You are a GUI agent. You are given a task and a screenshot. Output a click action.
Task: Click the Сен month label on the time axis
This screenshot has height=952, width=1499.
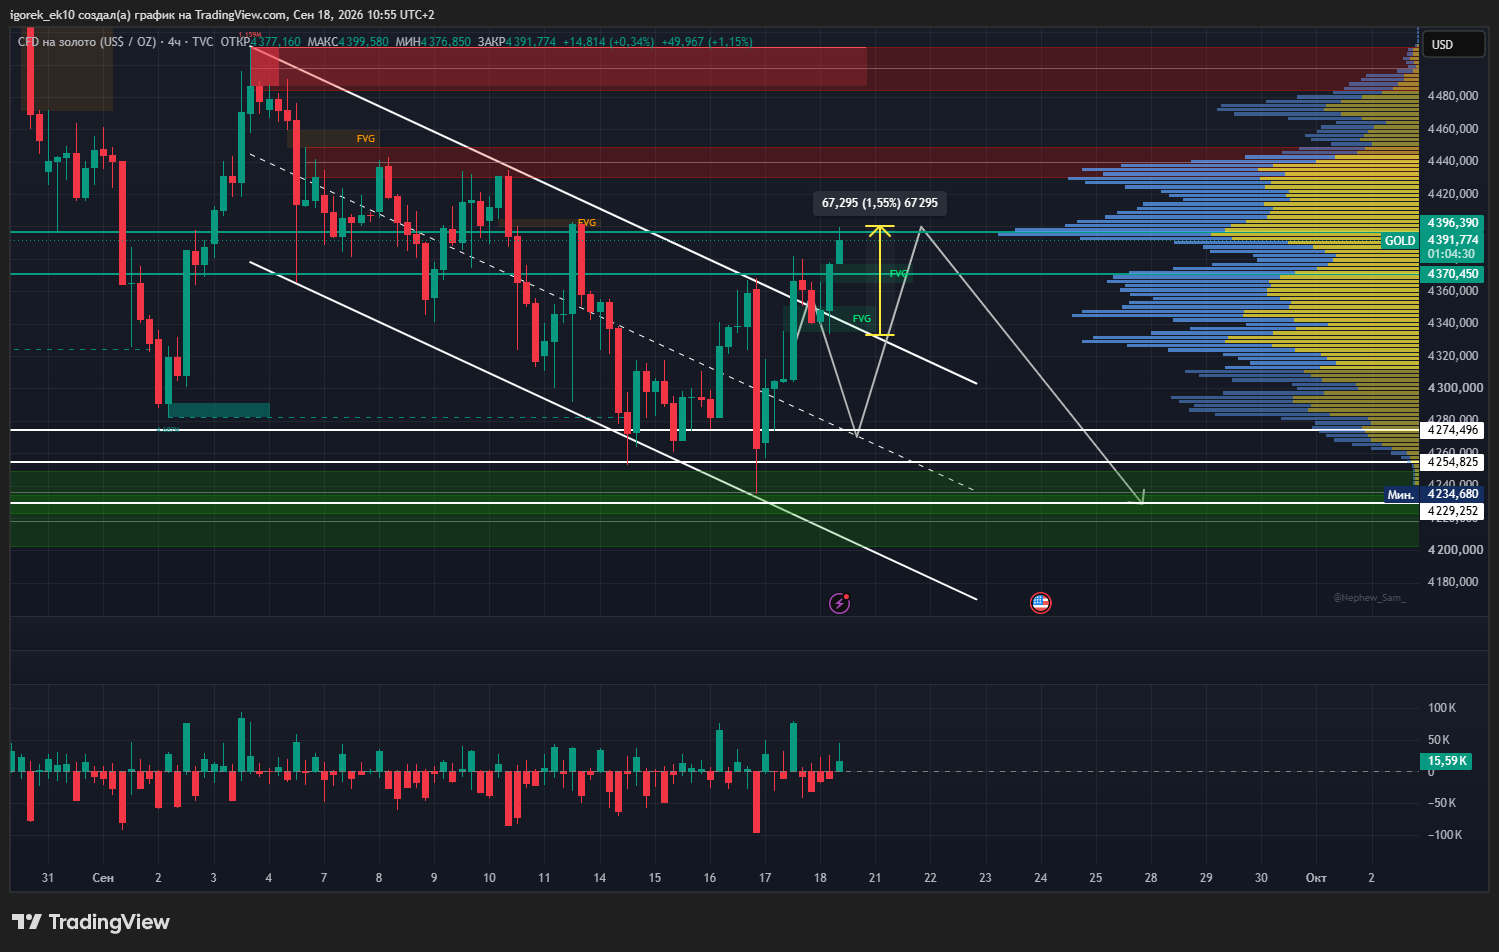103,878
